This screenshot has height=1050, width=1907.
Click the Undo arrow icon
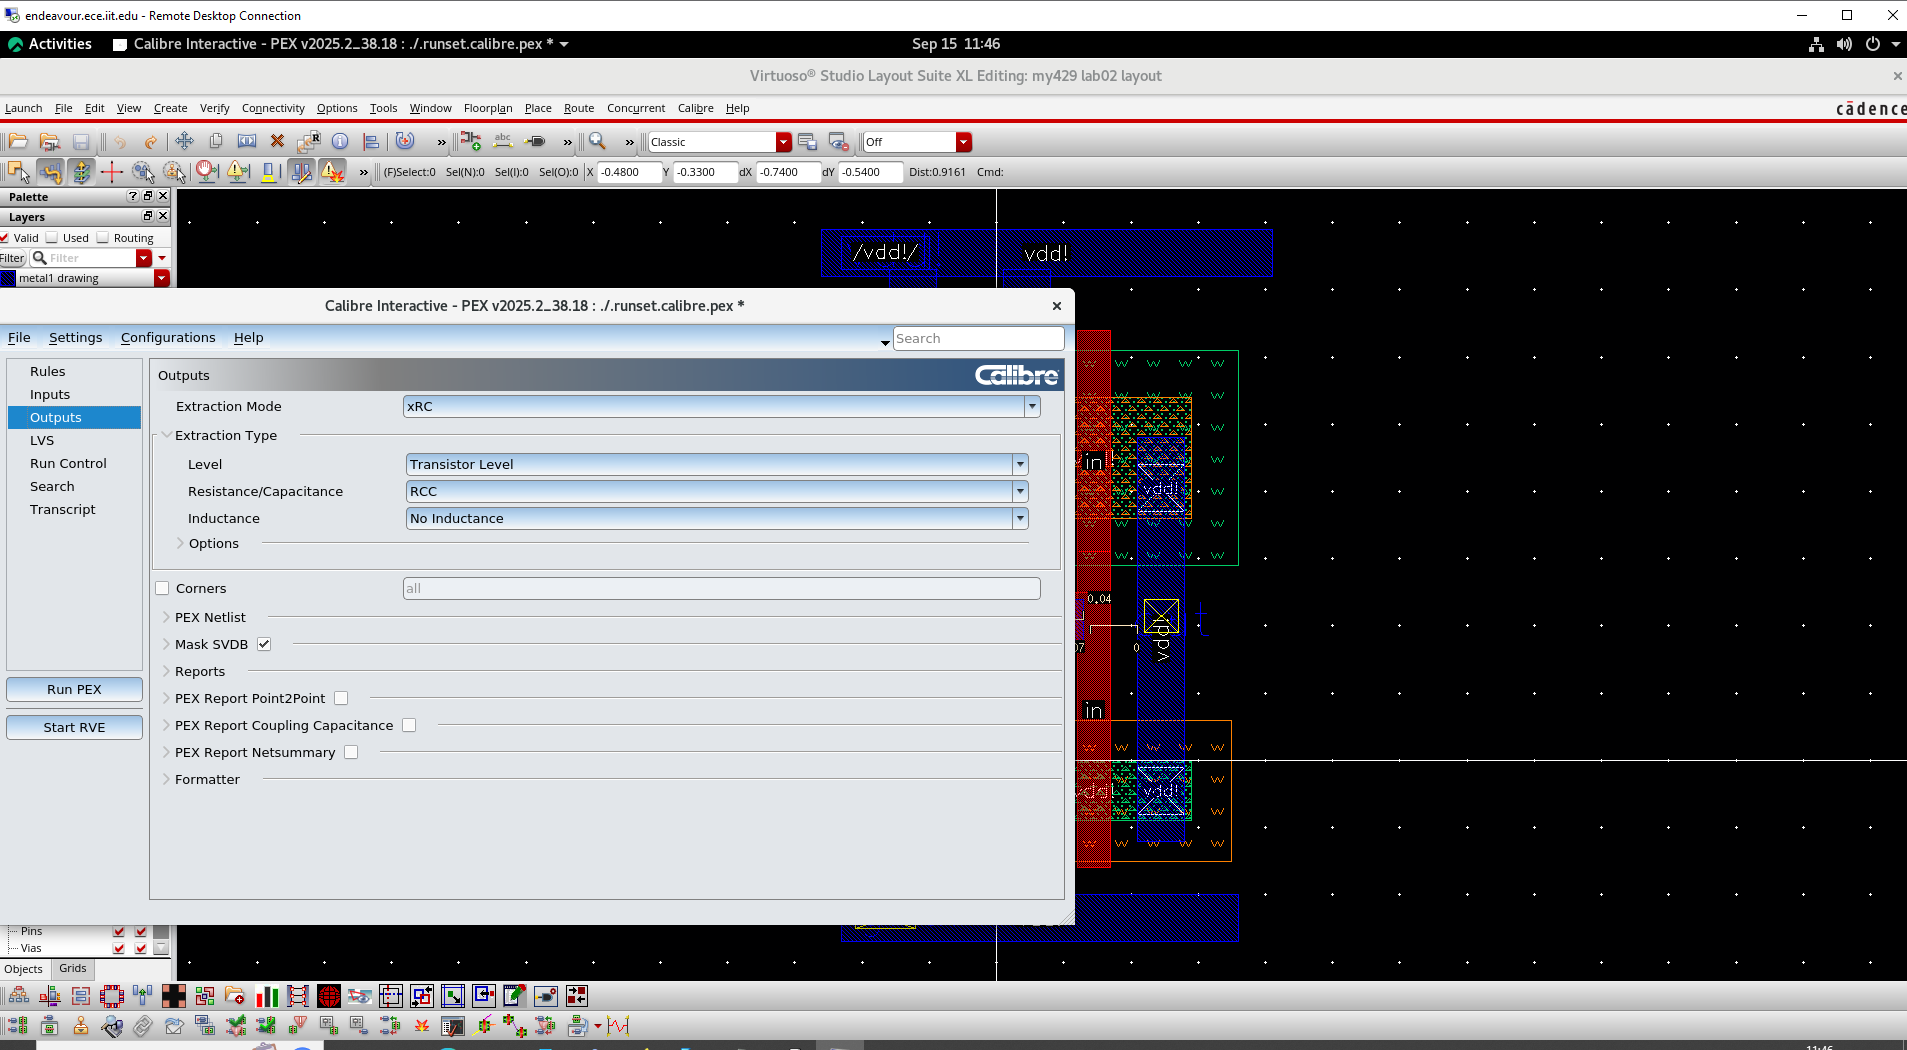[120, 142]
